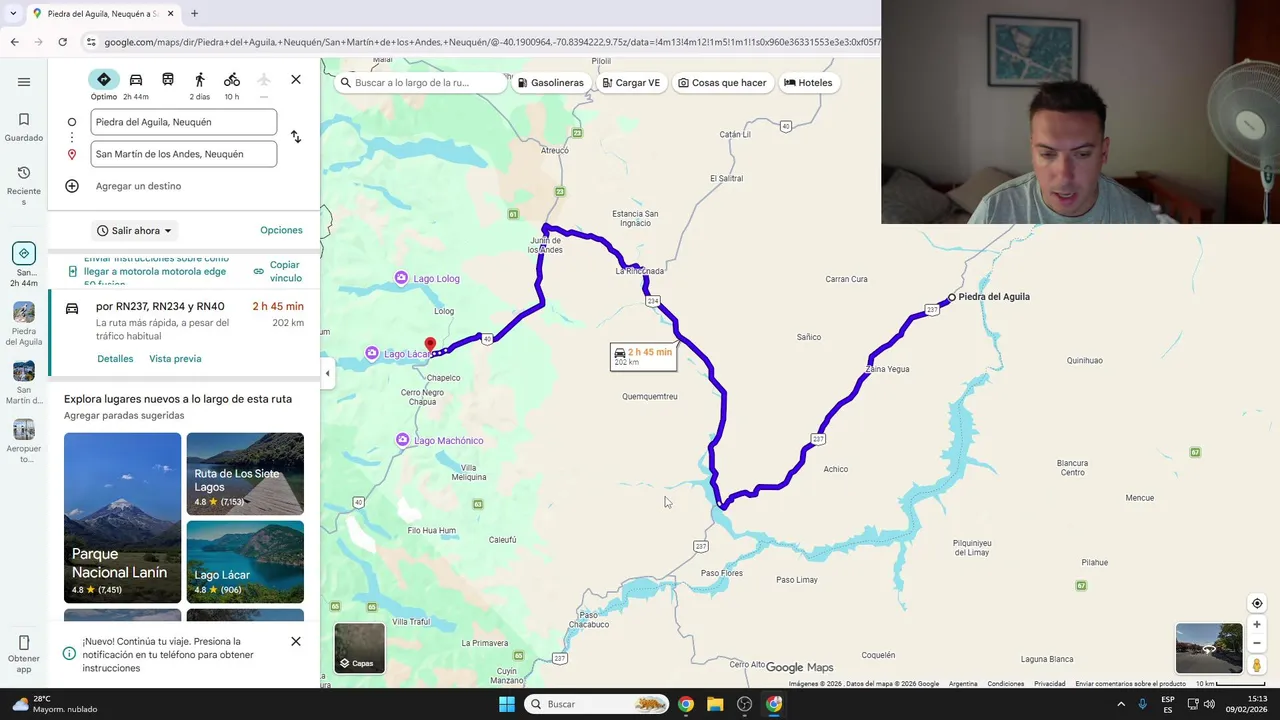The image size is (1280, 720).
Task: Close the directions panel
Action: click(x=296, y=79)
